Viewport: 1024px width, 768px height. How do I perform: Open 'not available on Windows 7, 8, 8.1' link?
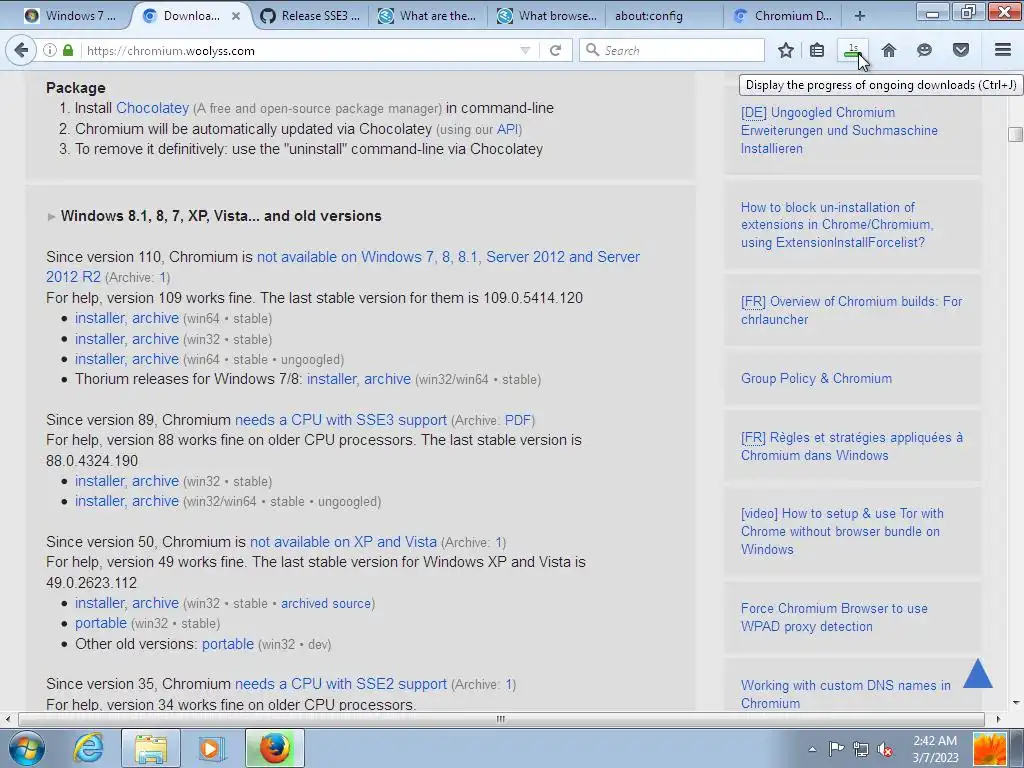(x=343, y=266)
